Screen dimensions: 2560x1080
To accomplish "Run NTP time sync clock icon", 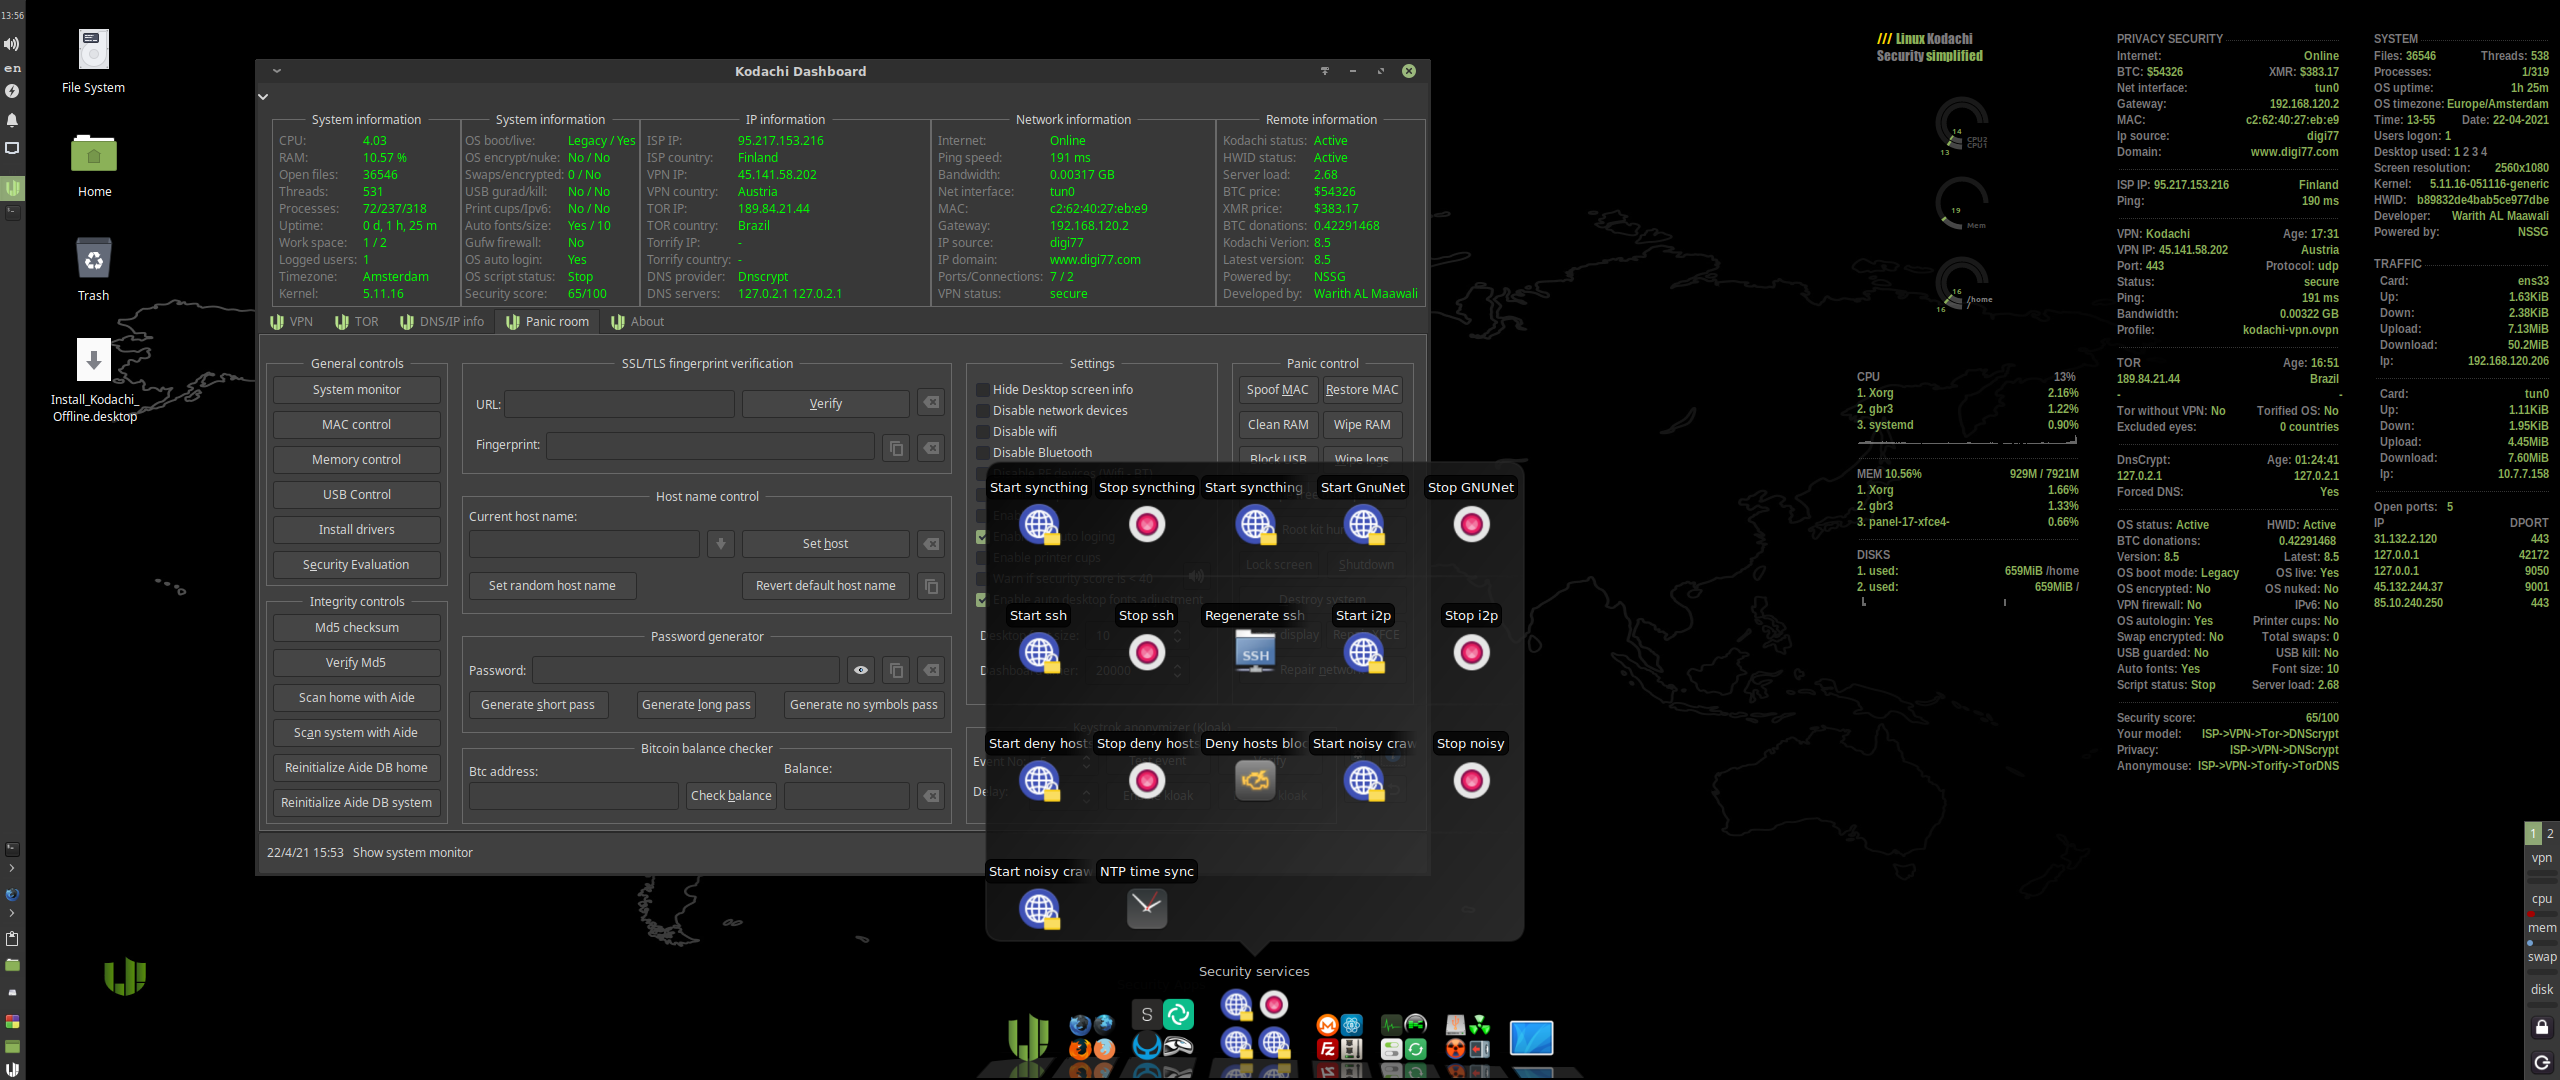I will [1147, 908].
